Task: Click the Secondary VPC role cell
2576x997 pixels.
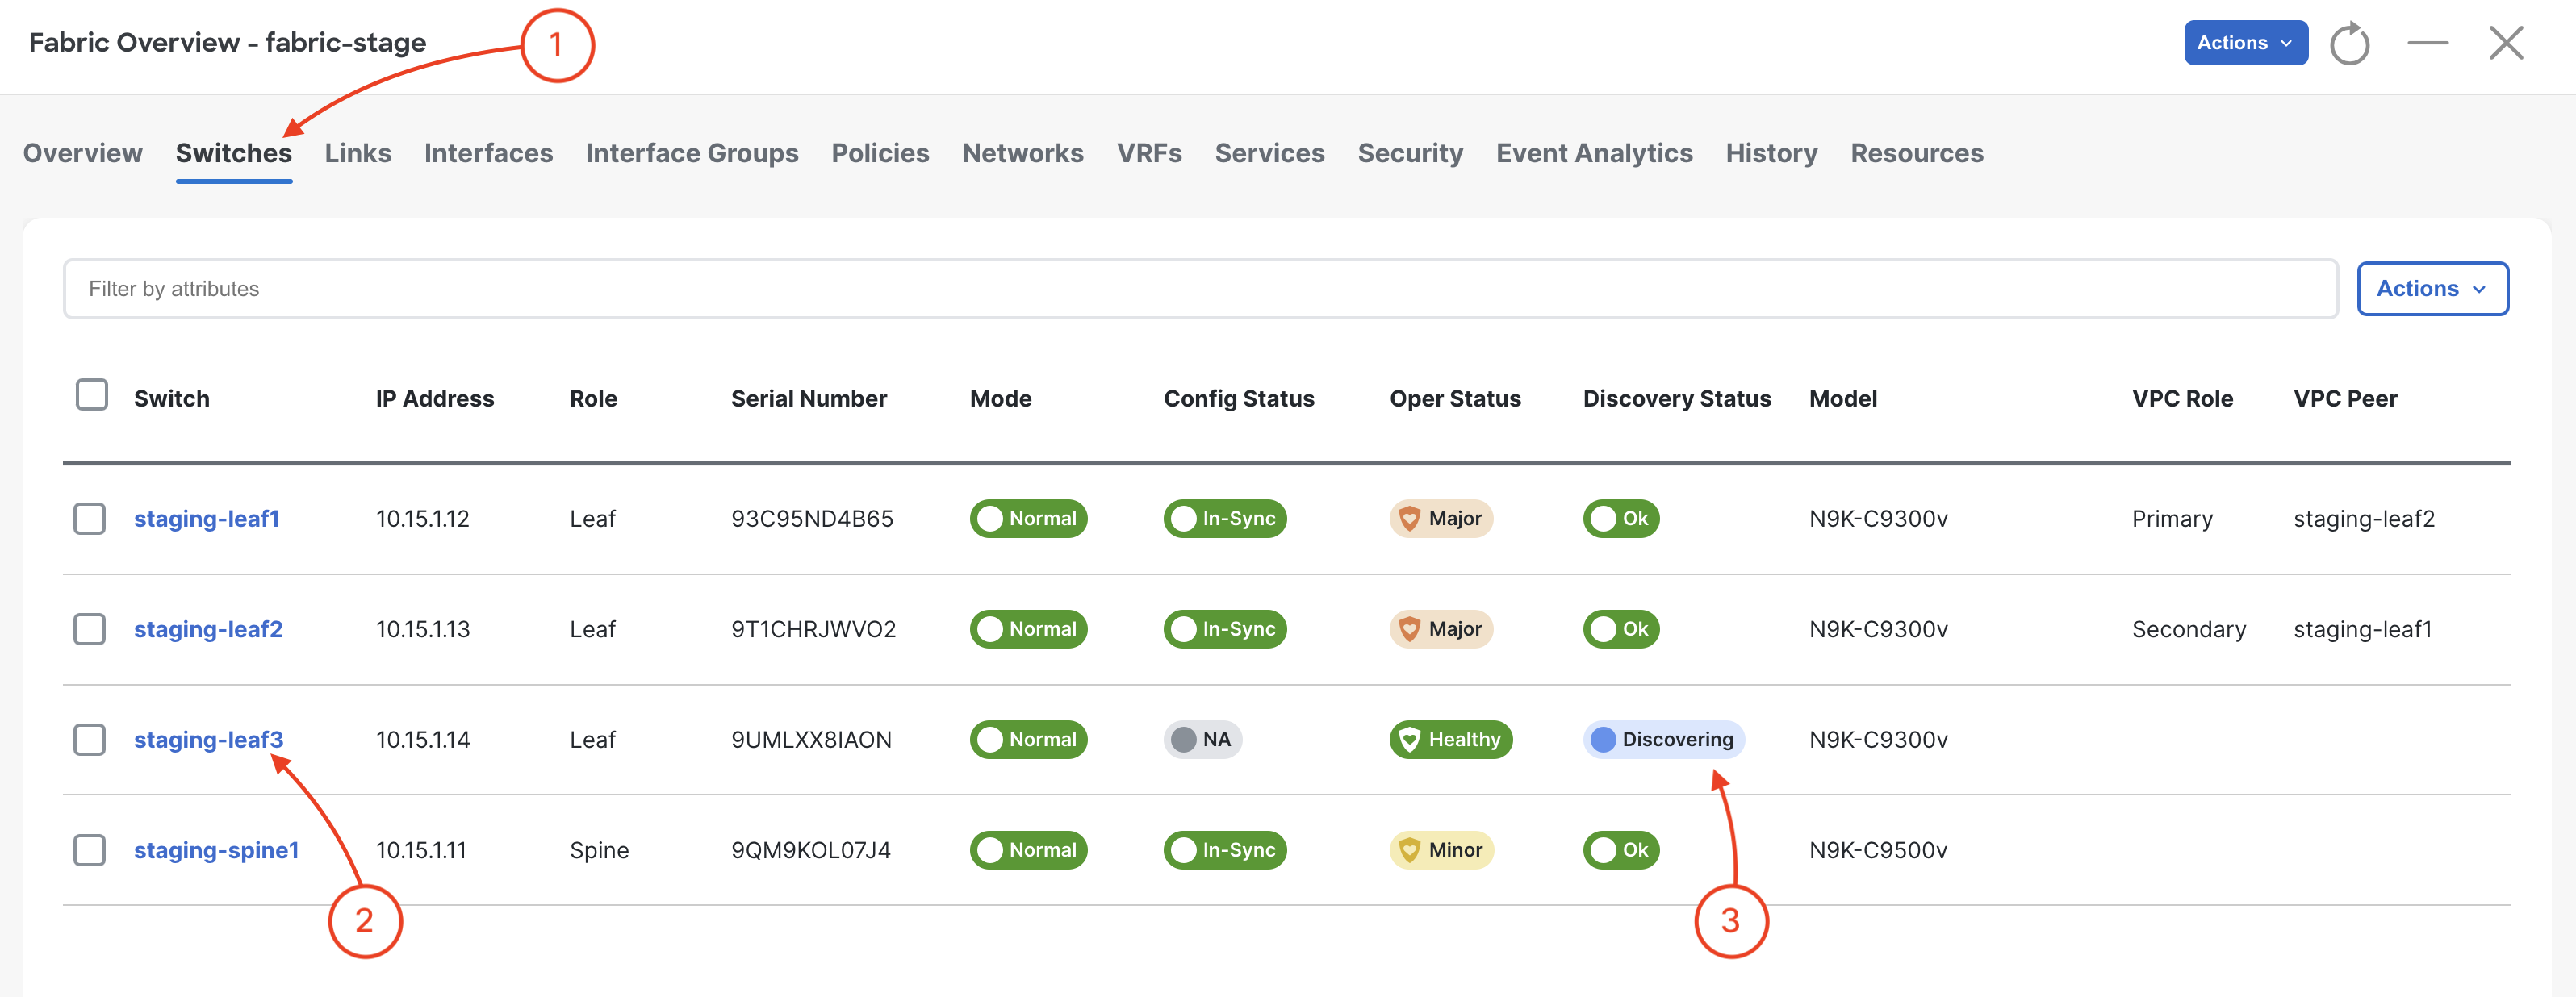Action: (x=2189, y=629)
